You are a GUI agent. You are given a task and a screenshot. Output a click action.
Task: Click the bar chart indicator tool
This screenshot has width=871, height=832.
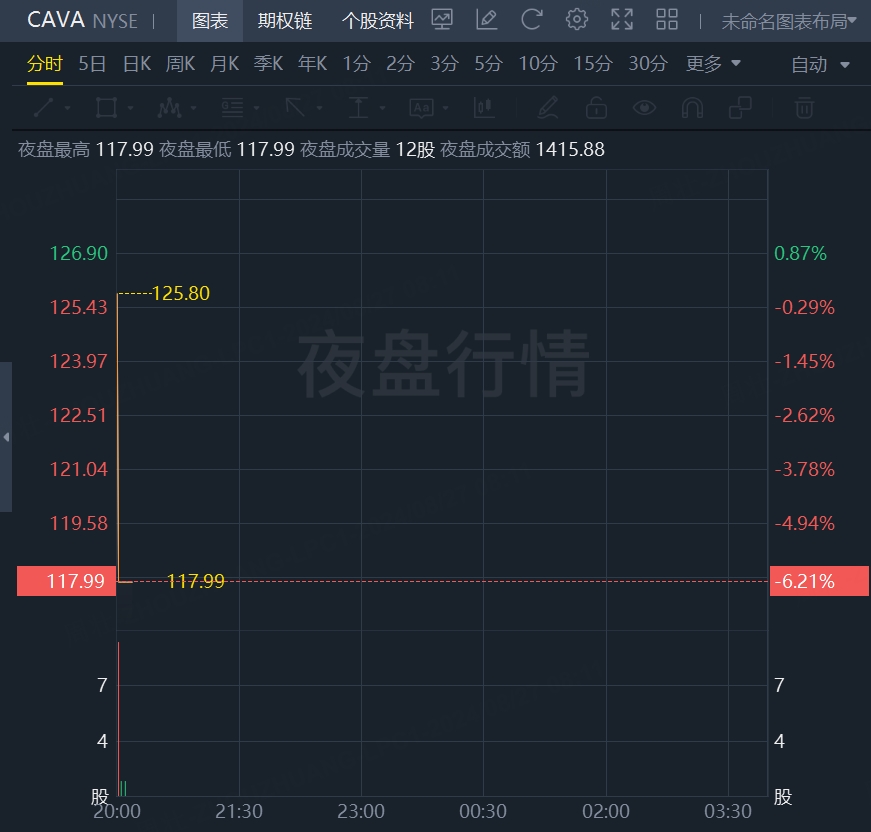(484, 108)
